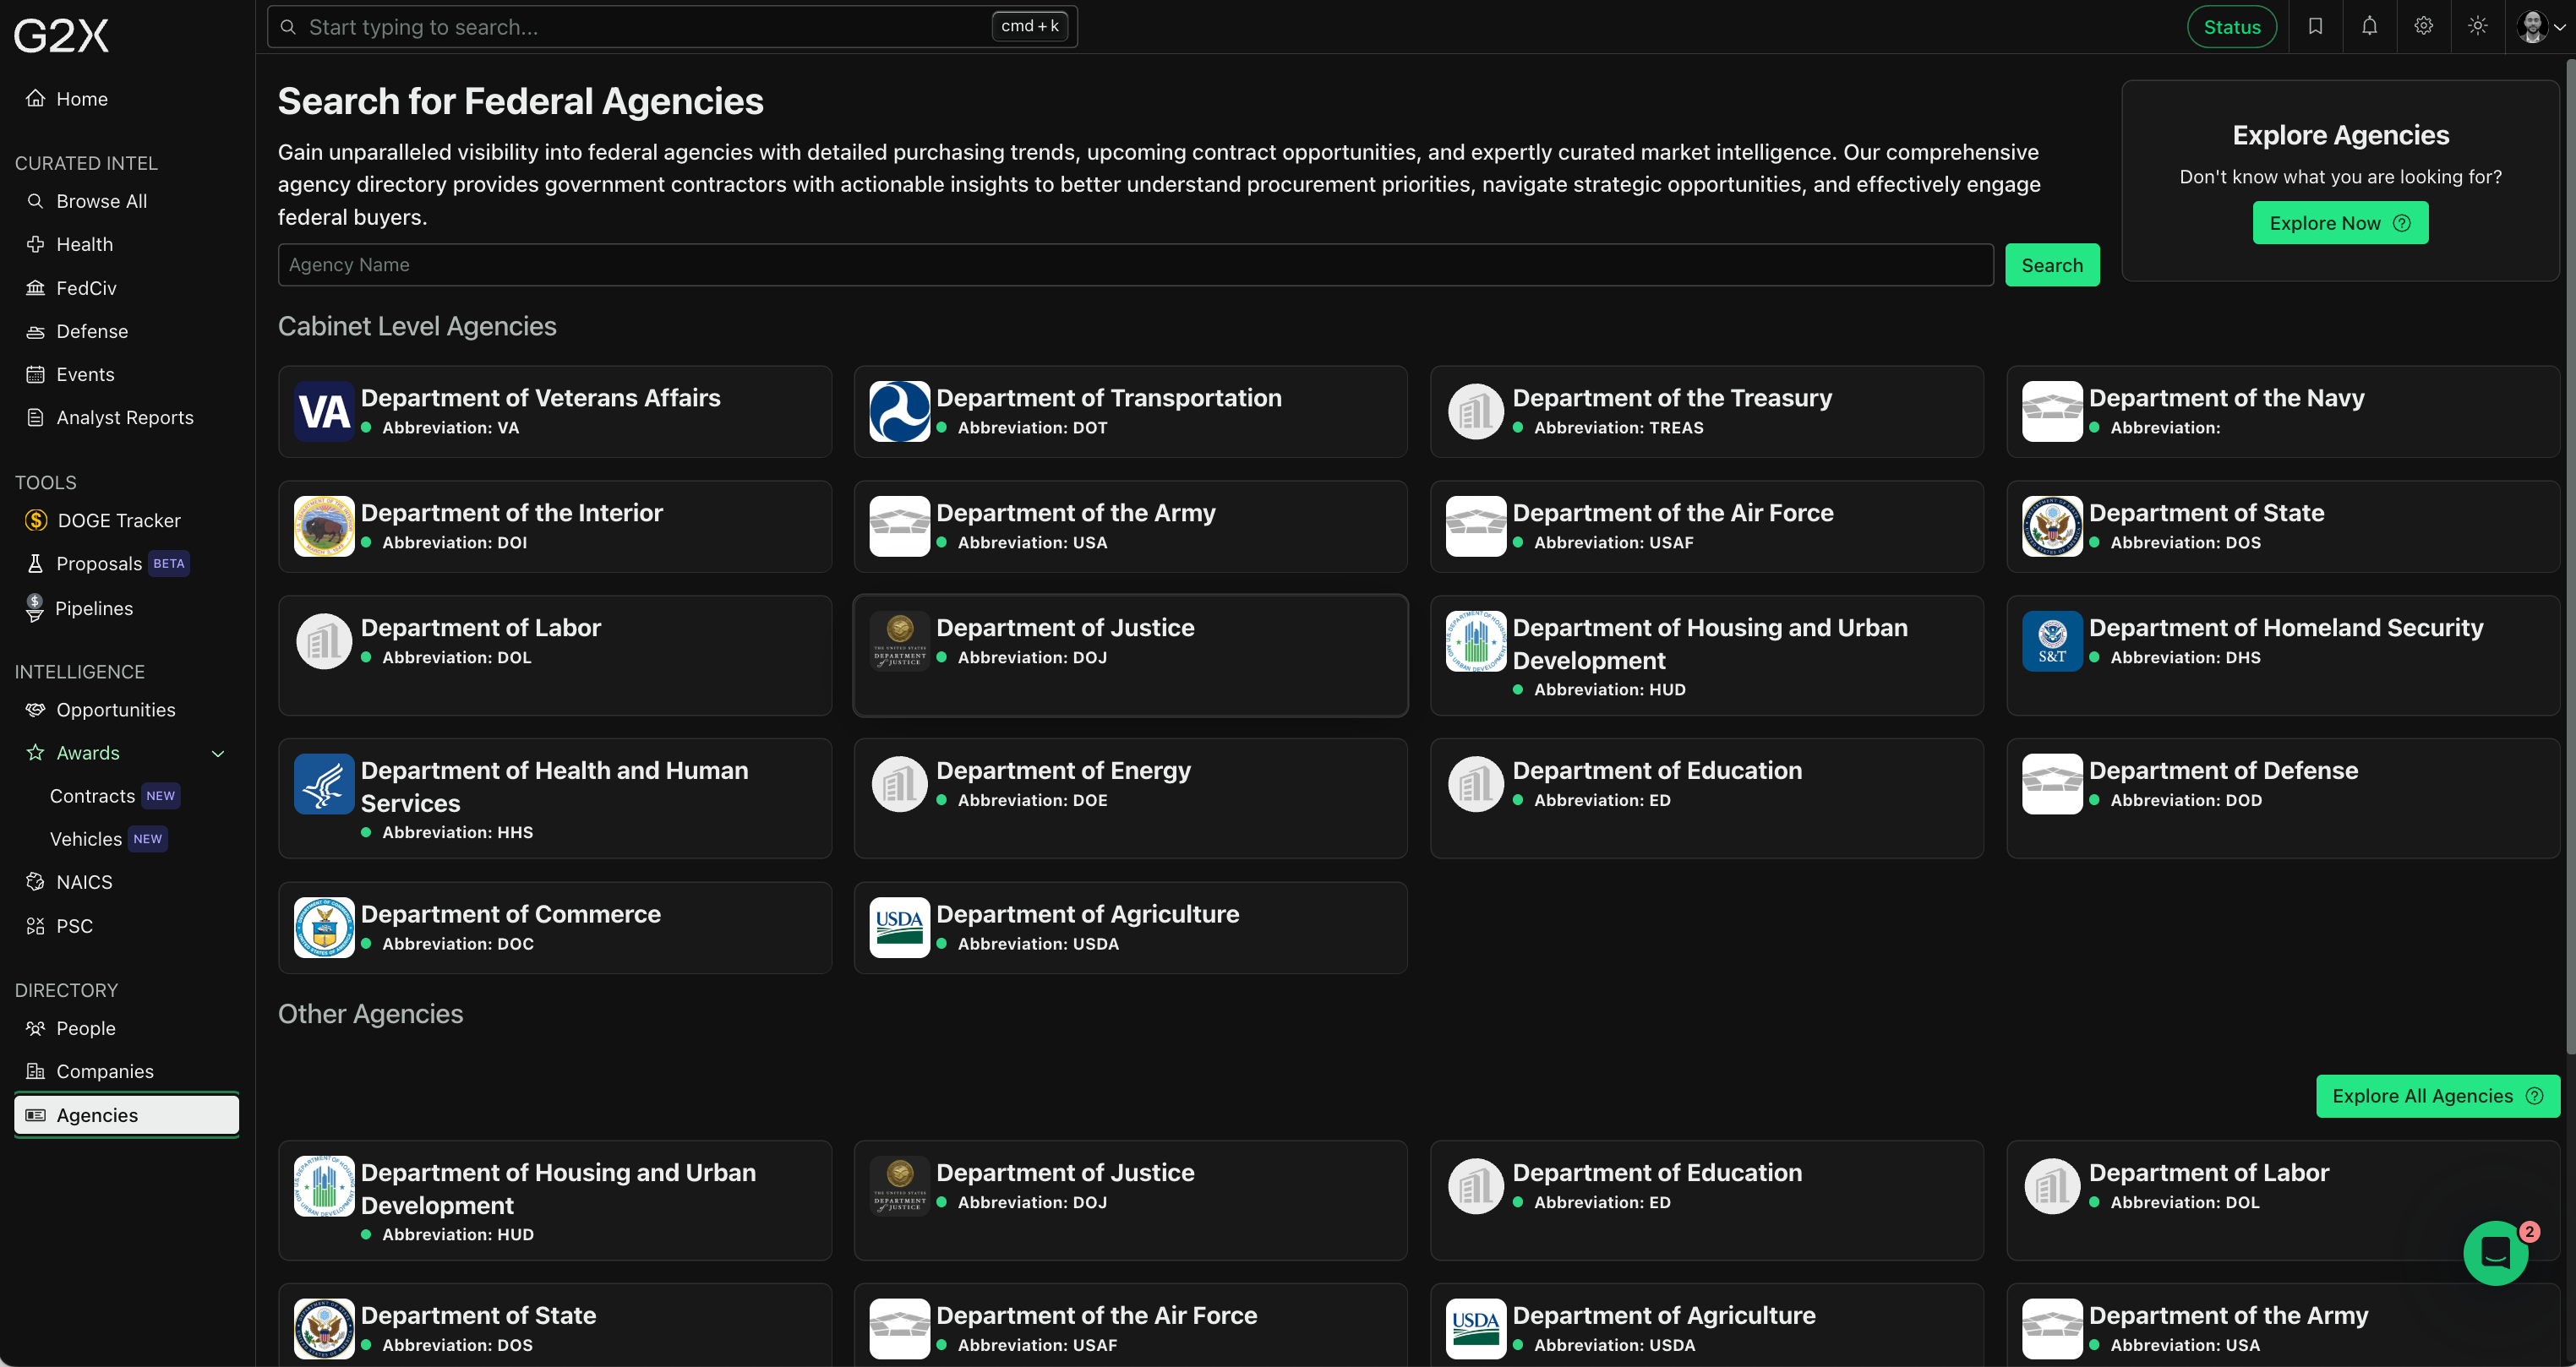Click HUD logo in Cabinet Level section

point(1476,641)
